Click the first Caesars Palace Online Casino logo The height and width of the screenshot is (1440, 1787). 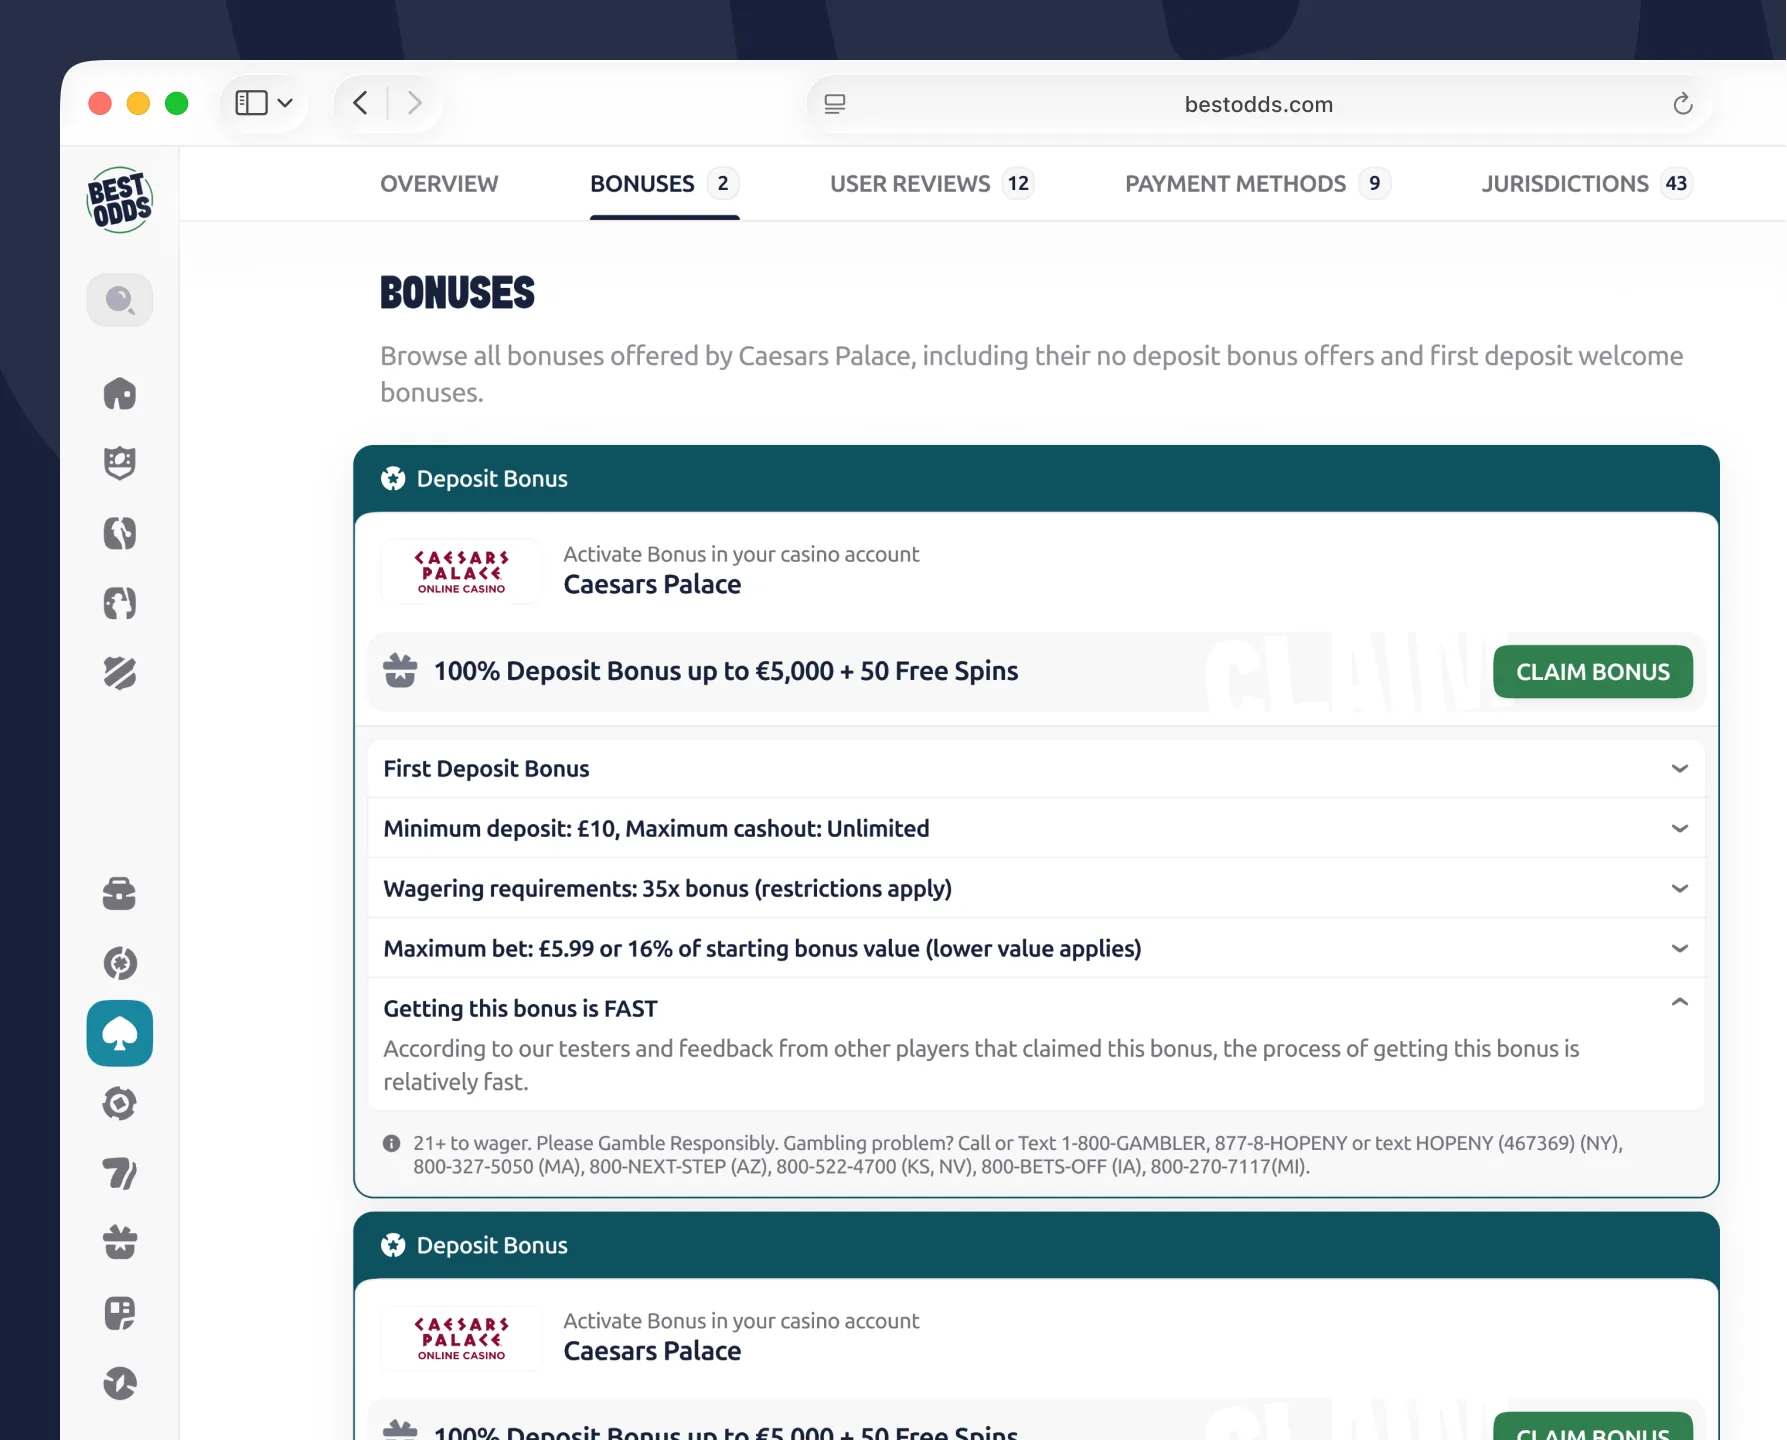coord(462,572)
